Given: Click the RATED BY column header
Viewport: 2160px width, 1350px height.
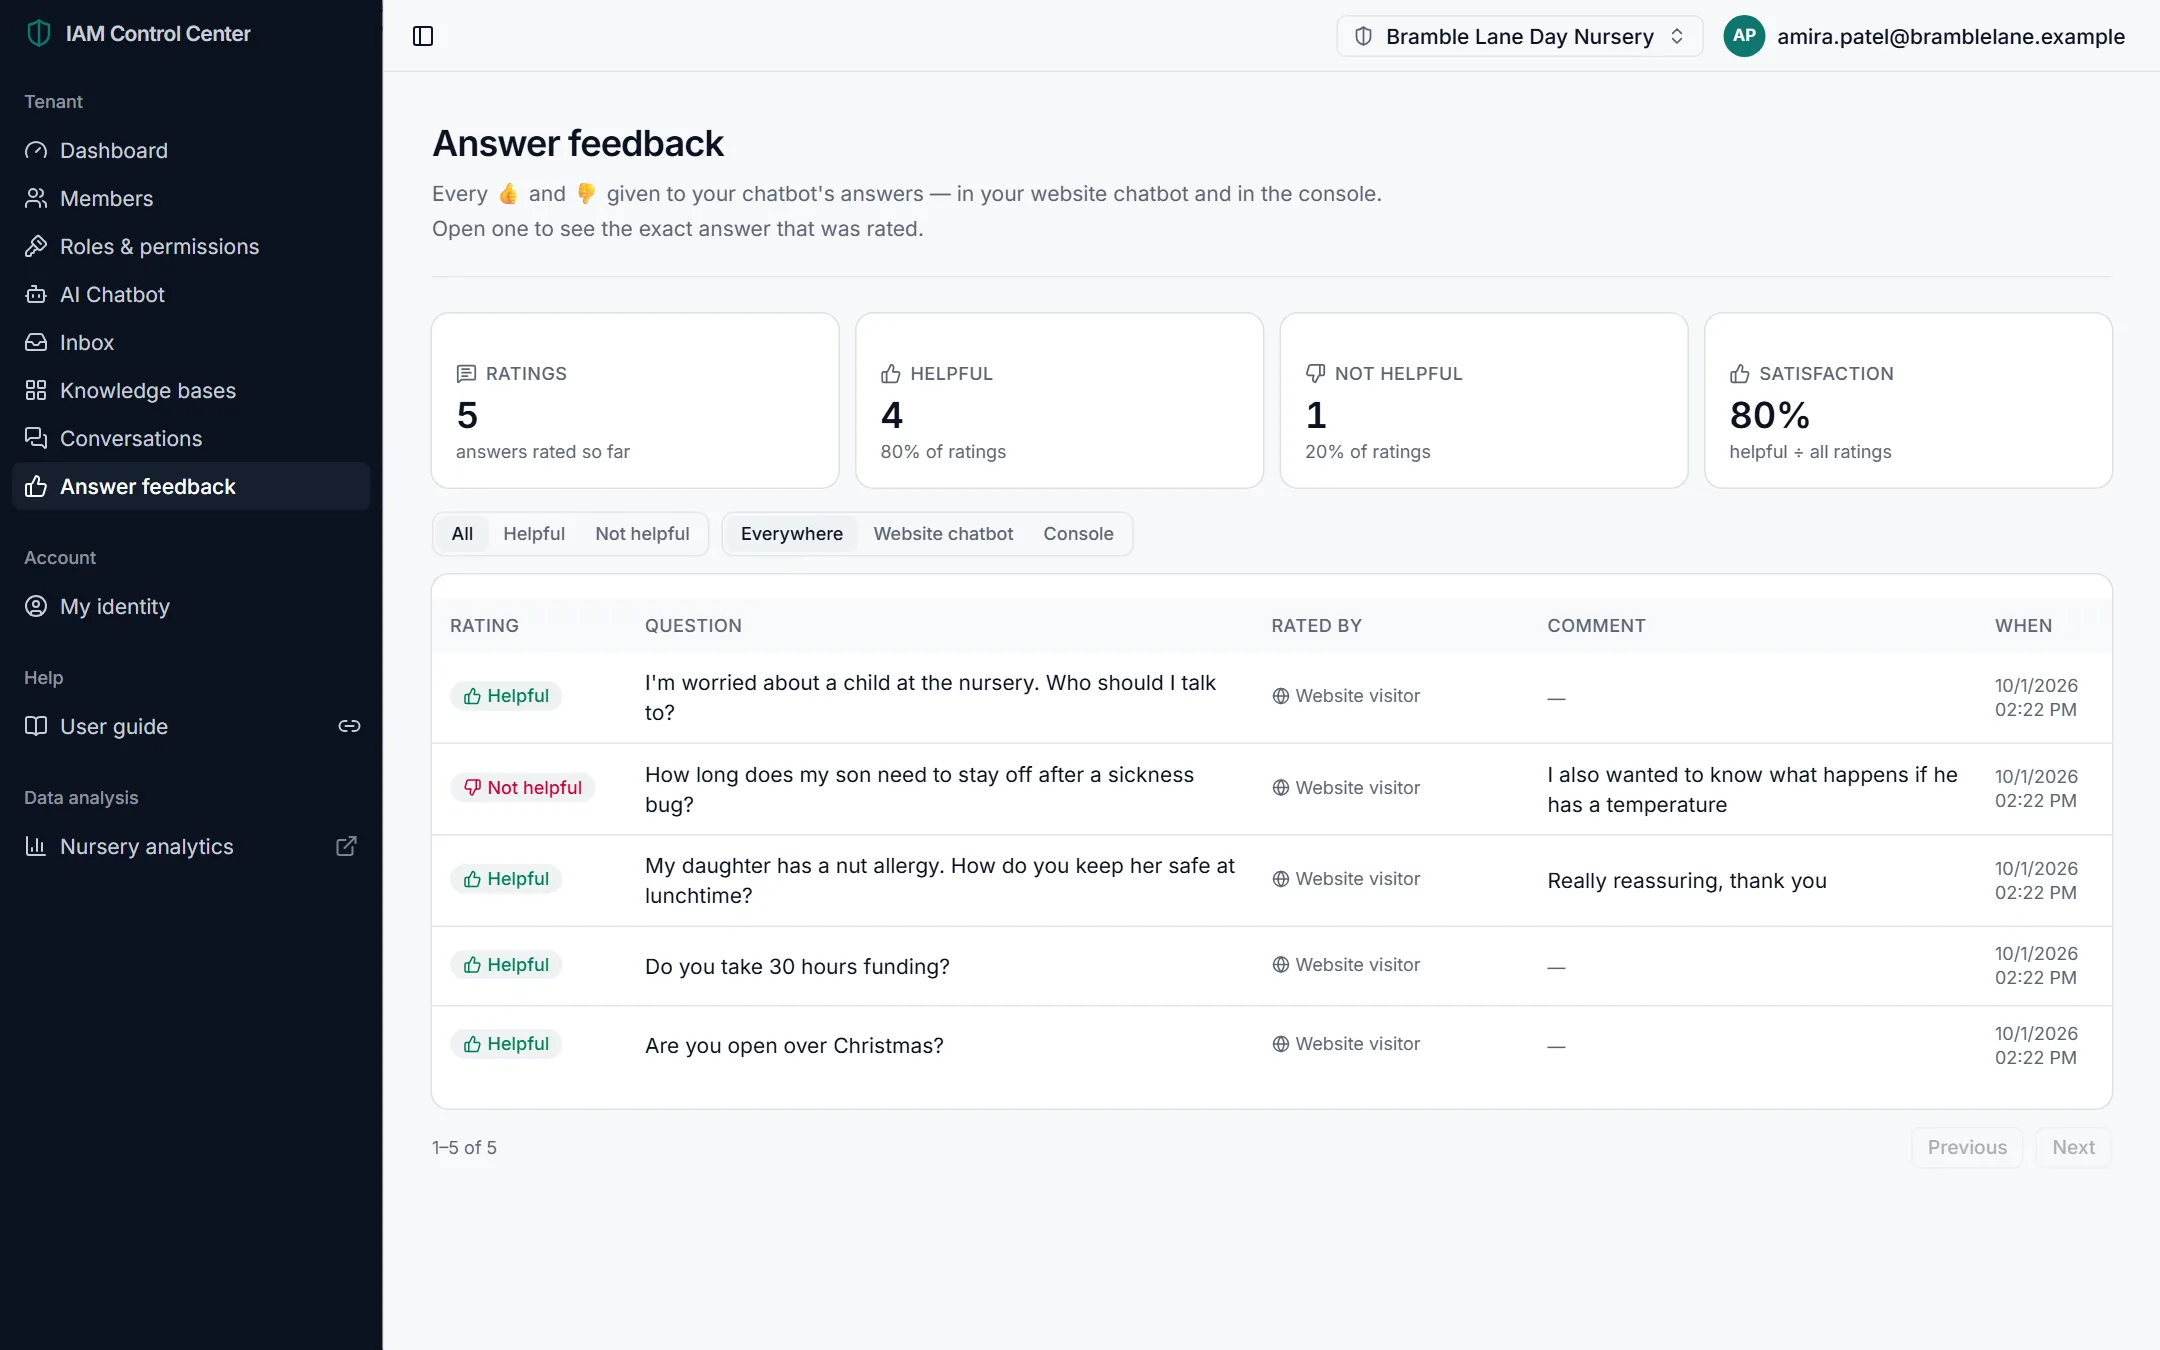Looking at the screenshot, I should (x=1316, y=626).
